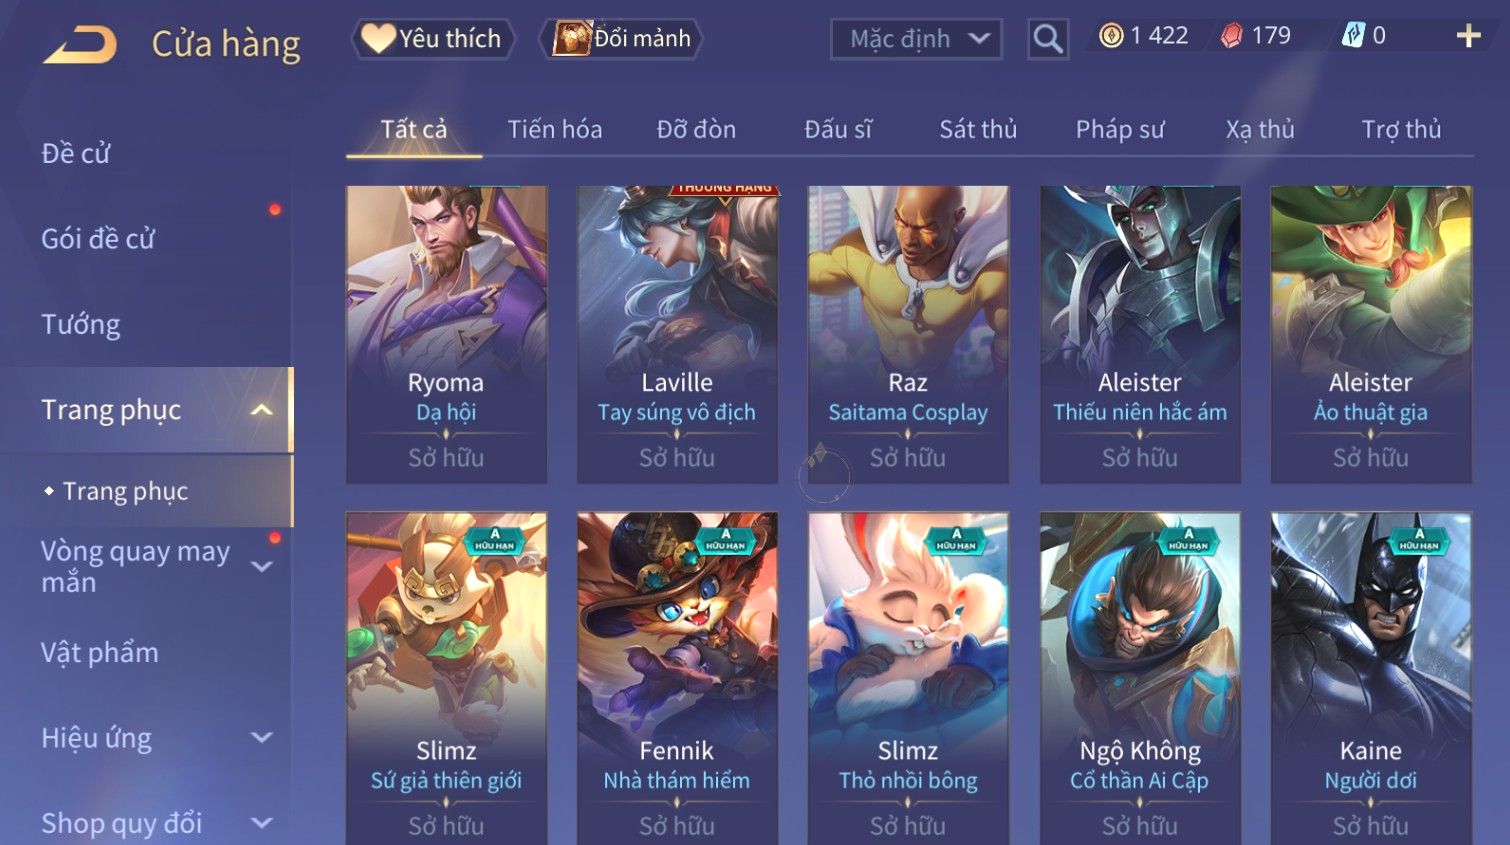Expand the Hiệu ứng sidebar section

click(262, 738)
